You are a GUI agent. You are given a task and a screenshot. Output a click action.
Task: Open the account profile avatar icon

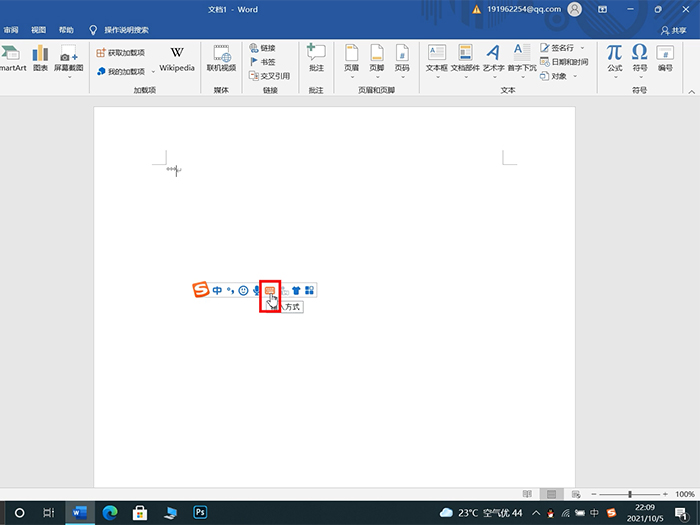tap(575, 9)
